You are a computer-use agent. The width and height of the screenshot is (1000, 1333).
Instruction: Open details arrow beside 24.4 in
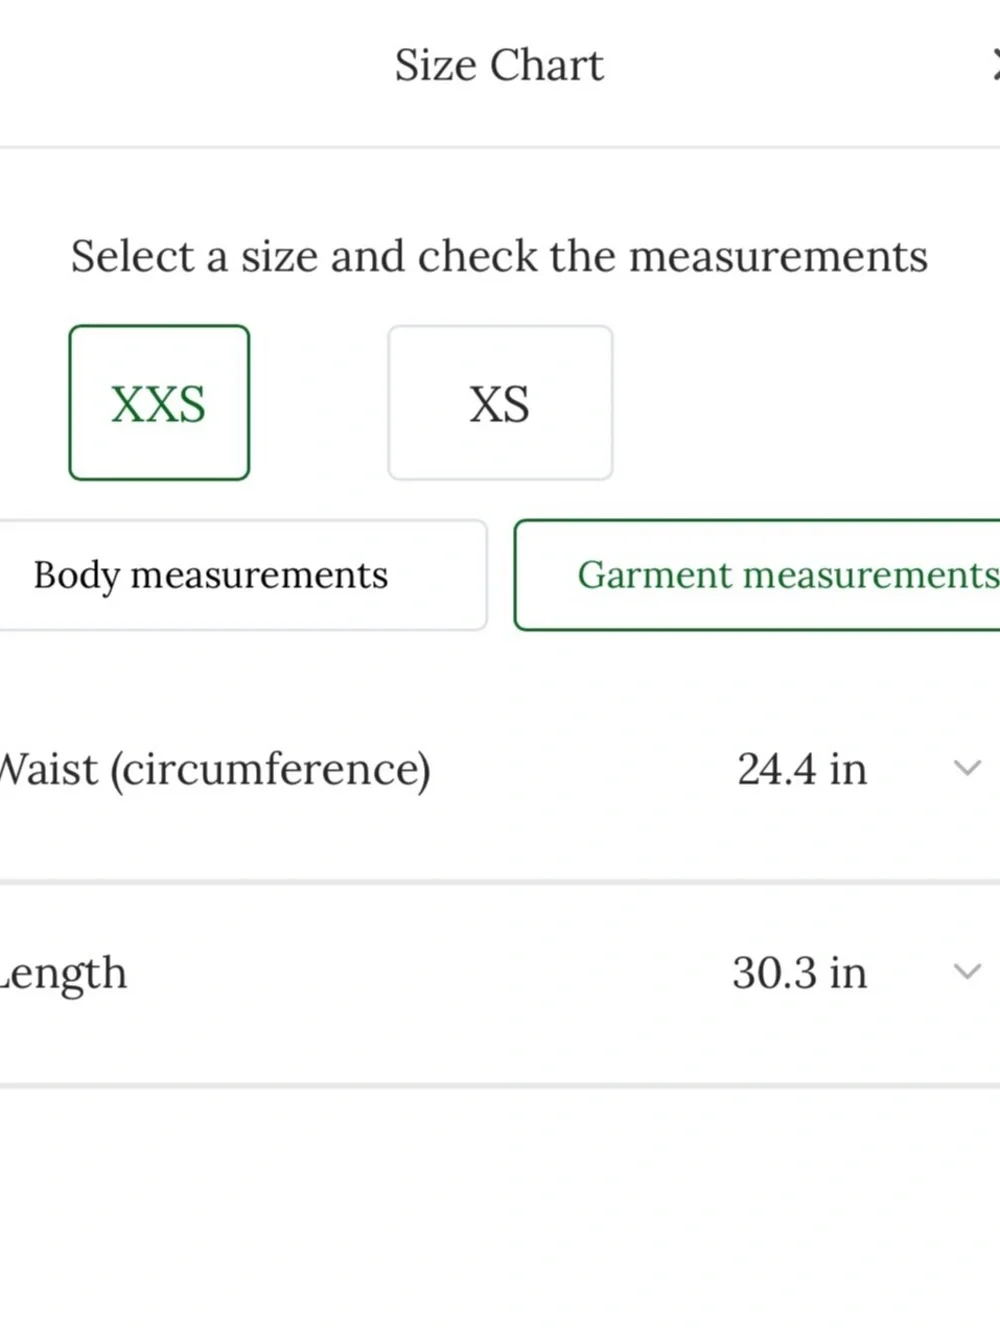click(x=967, y=768)
